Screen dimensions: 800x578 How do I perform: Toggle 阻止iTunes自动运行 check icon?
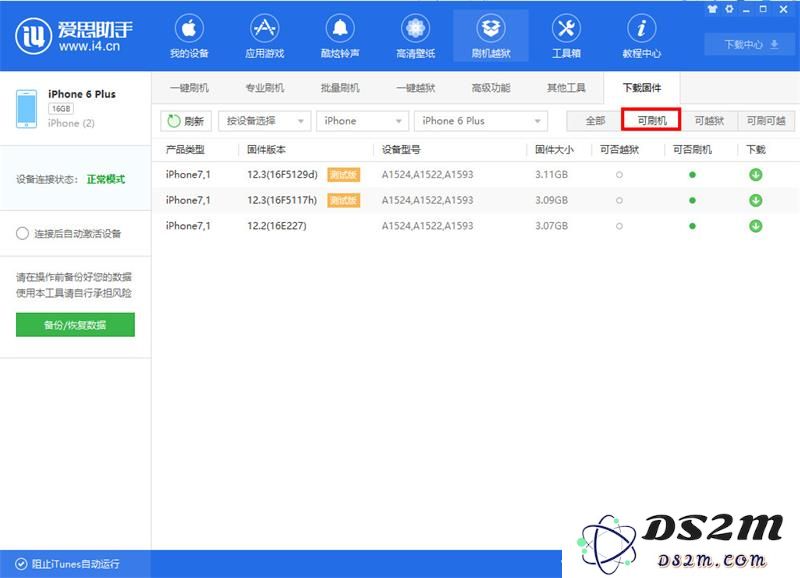click(21, 564)
